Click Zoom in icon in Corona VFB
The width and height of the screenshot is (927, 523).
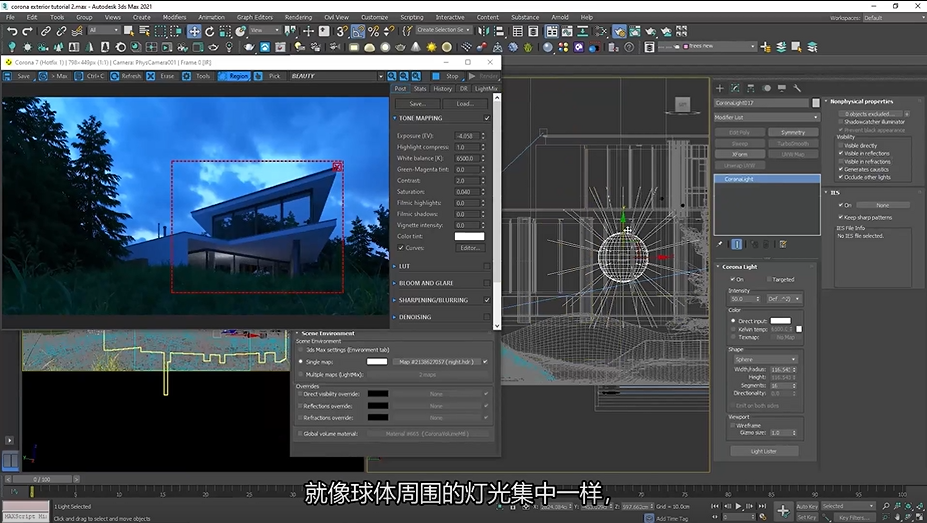391,76
